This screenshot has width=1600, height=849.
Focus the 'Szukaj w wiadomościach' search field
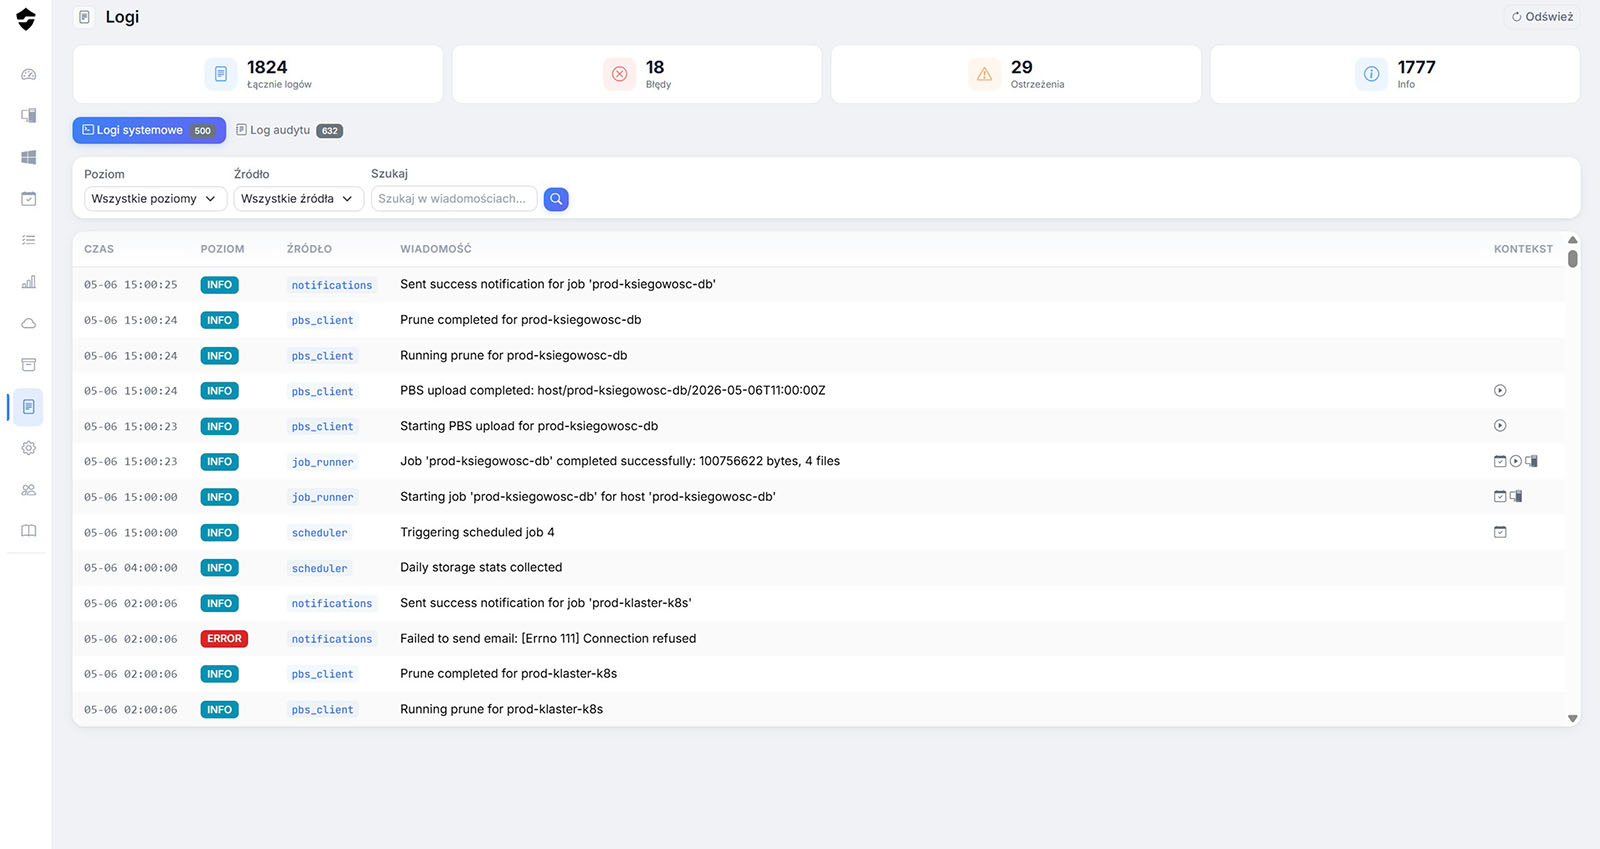454,199
